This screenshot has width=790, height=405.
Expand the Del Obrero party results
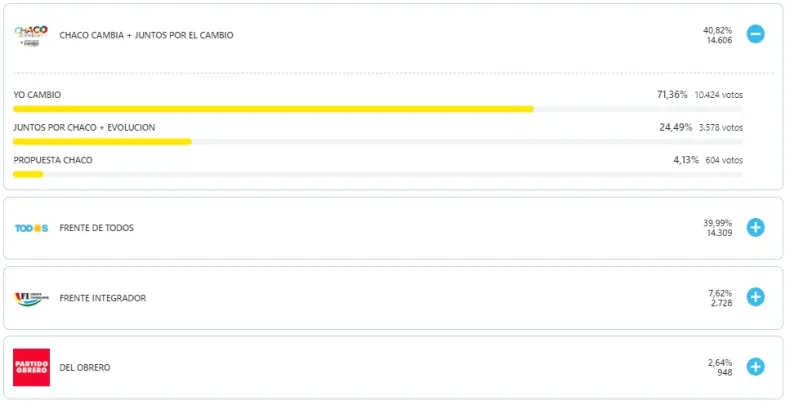(x=756, y=367)
